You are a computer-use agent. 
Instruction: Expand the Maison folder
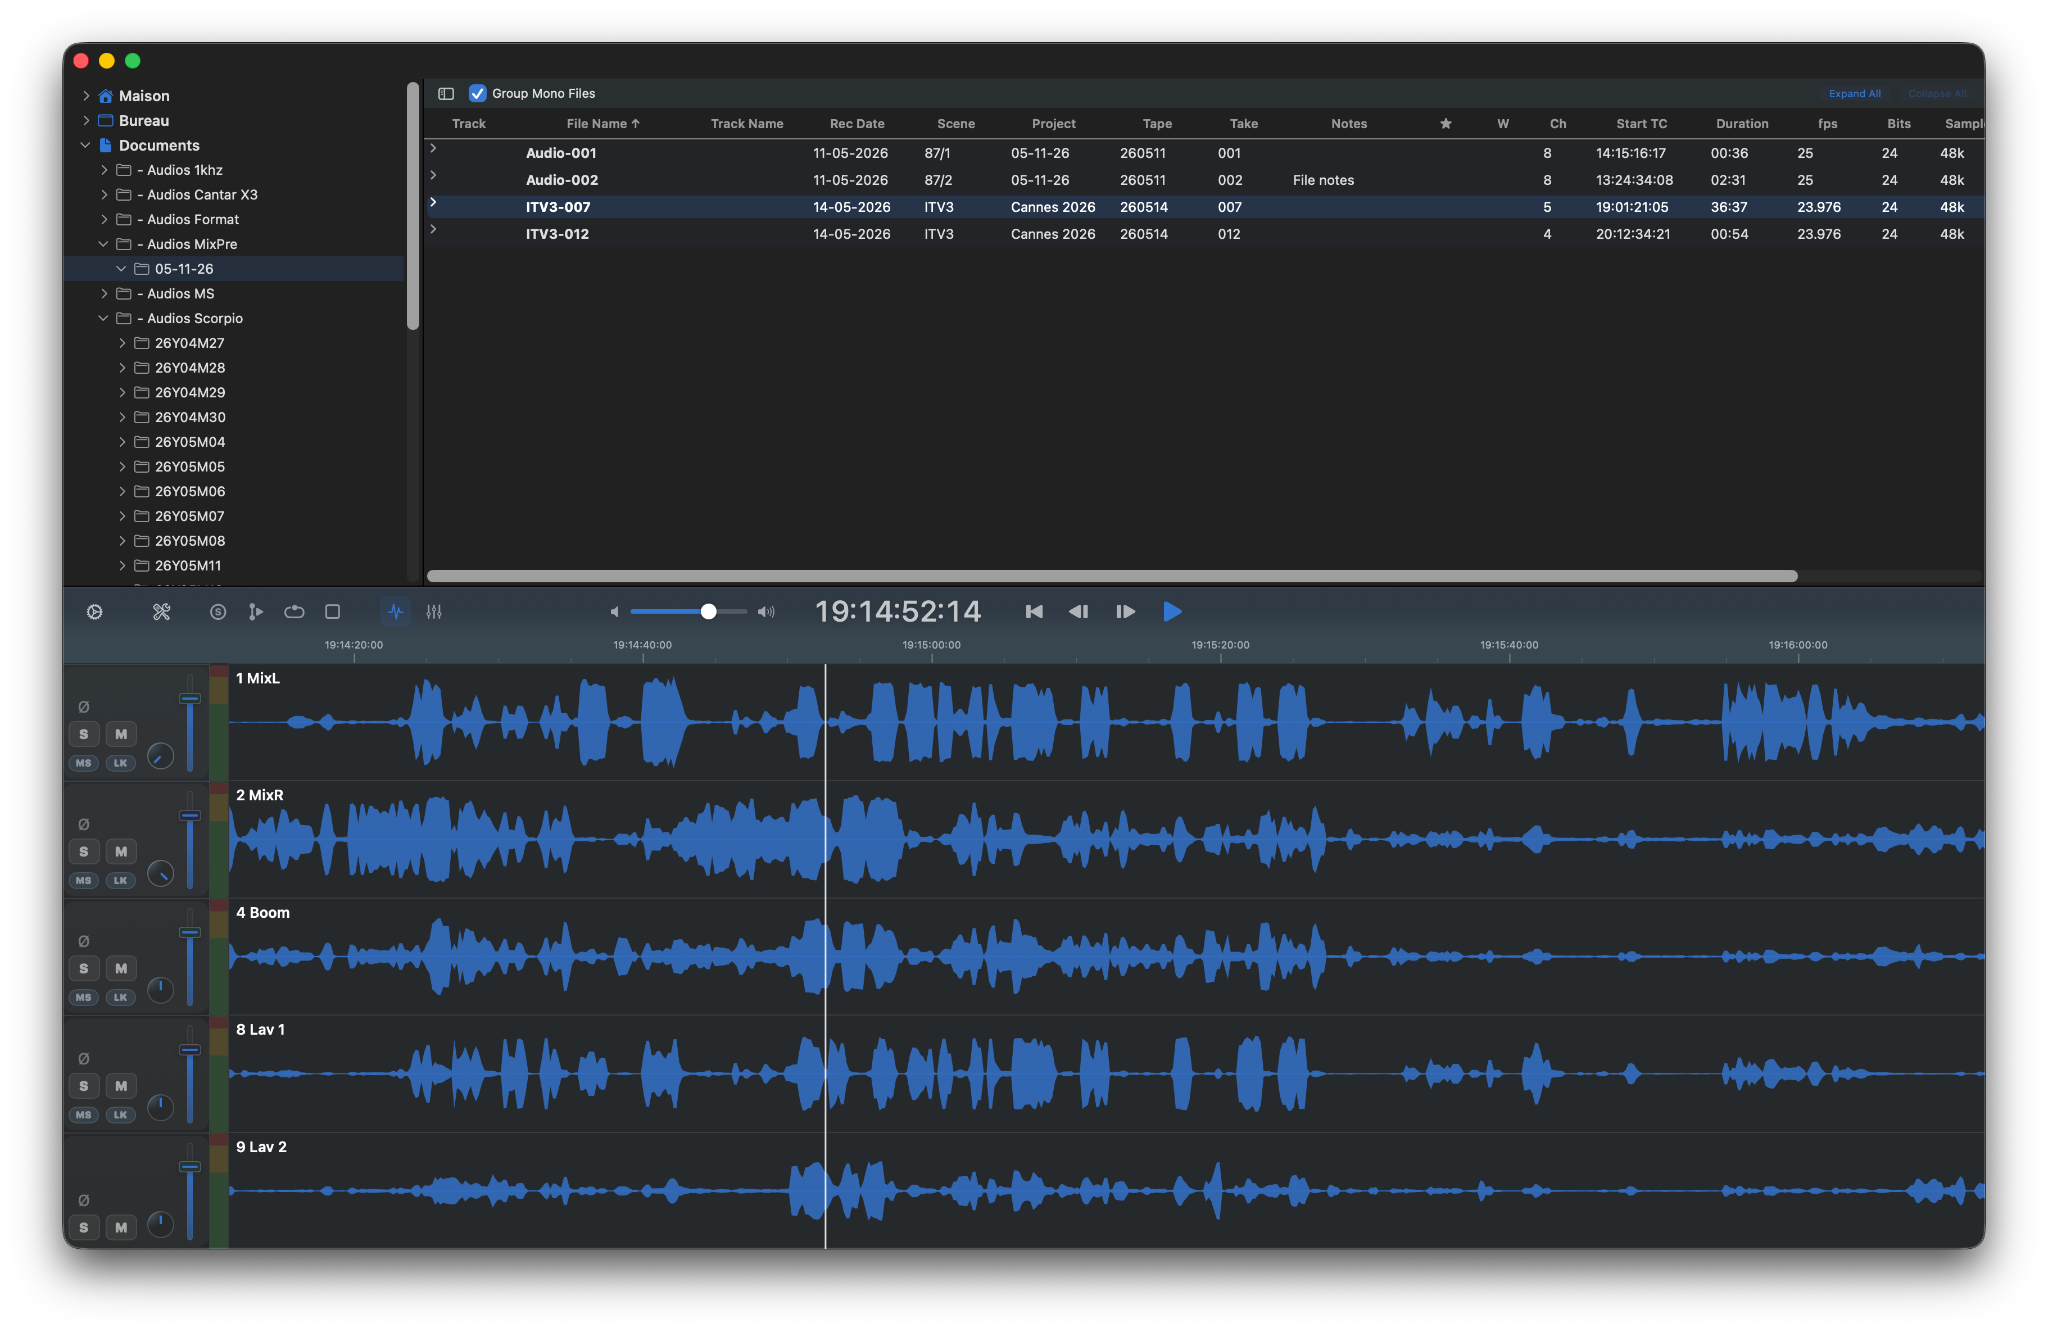(x=86, y=96)
